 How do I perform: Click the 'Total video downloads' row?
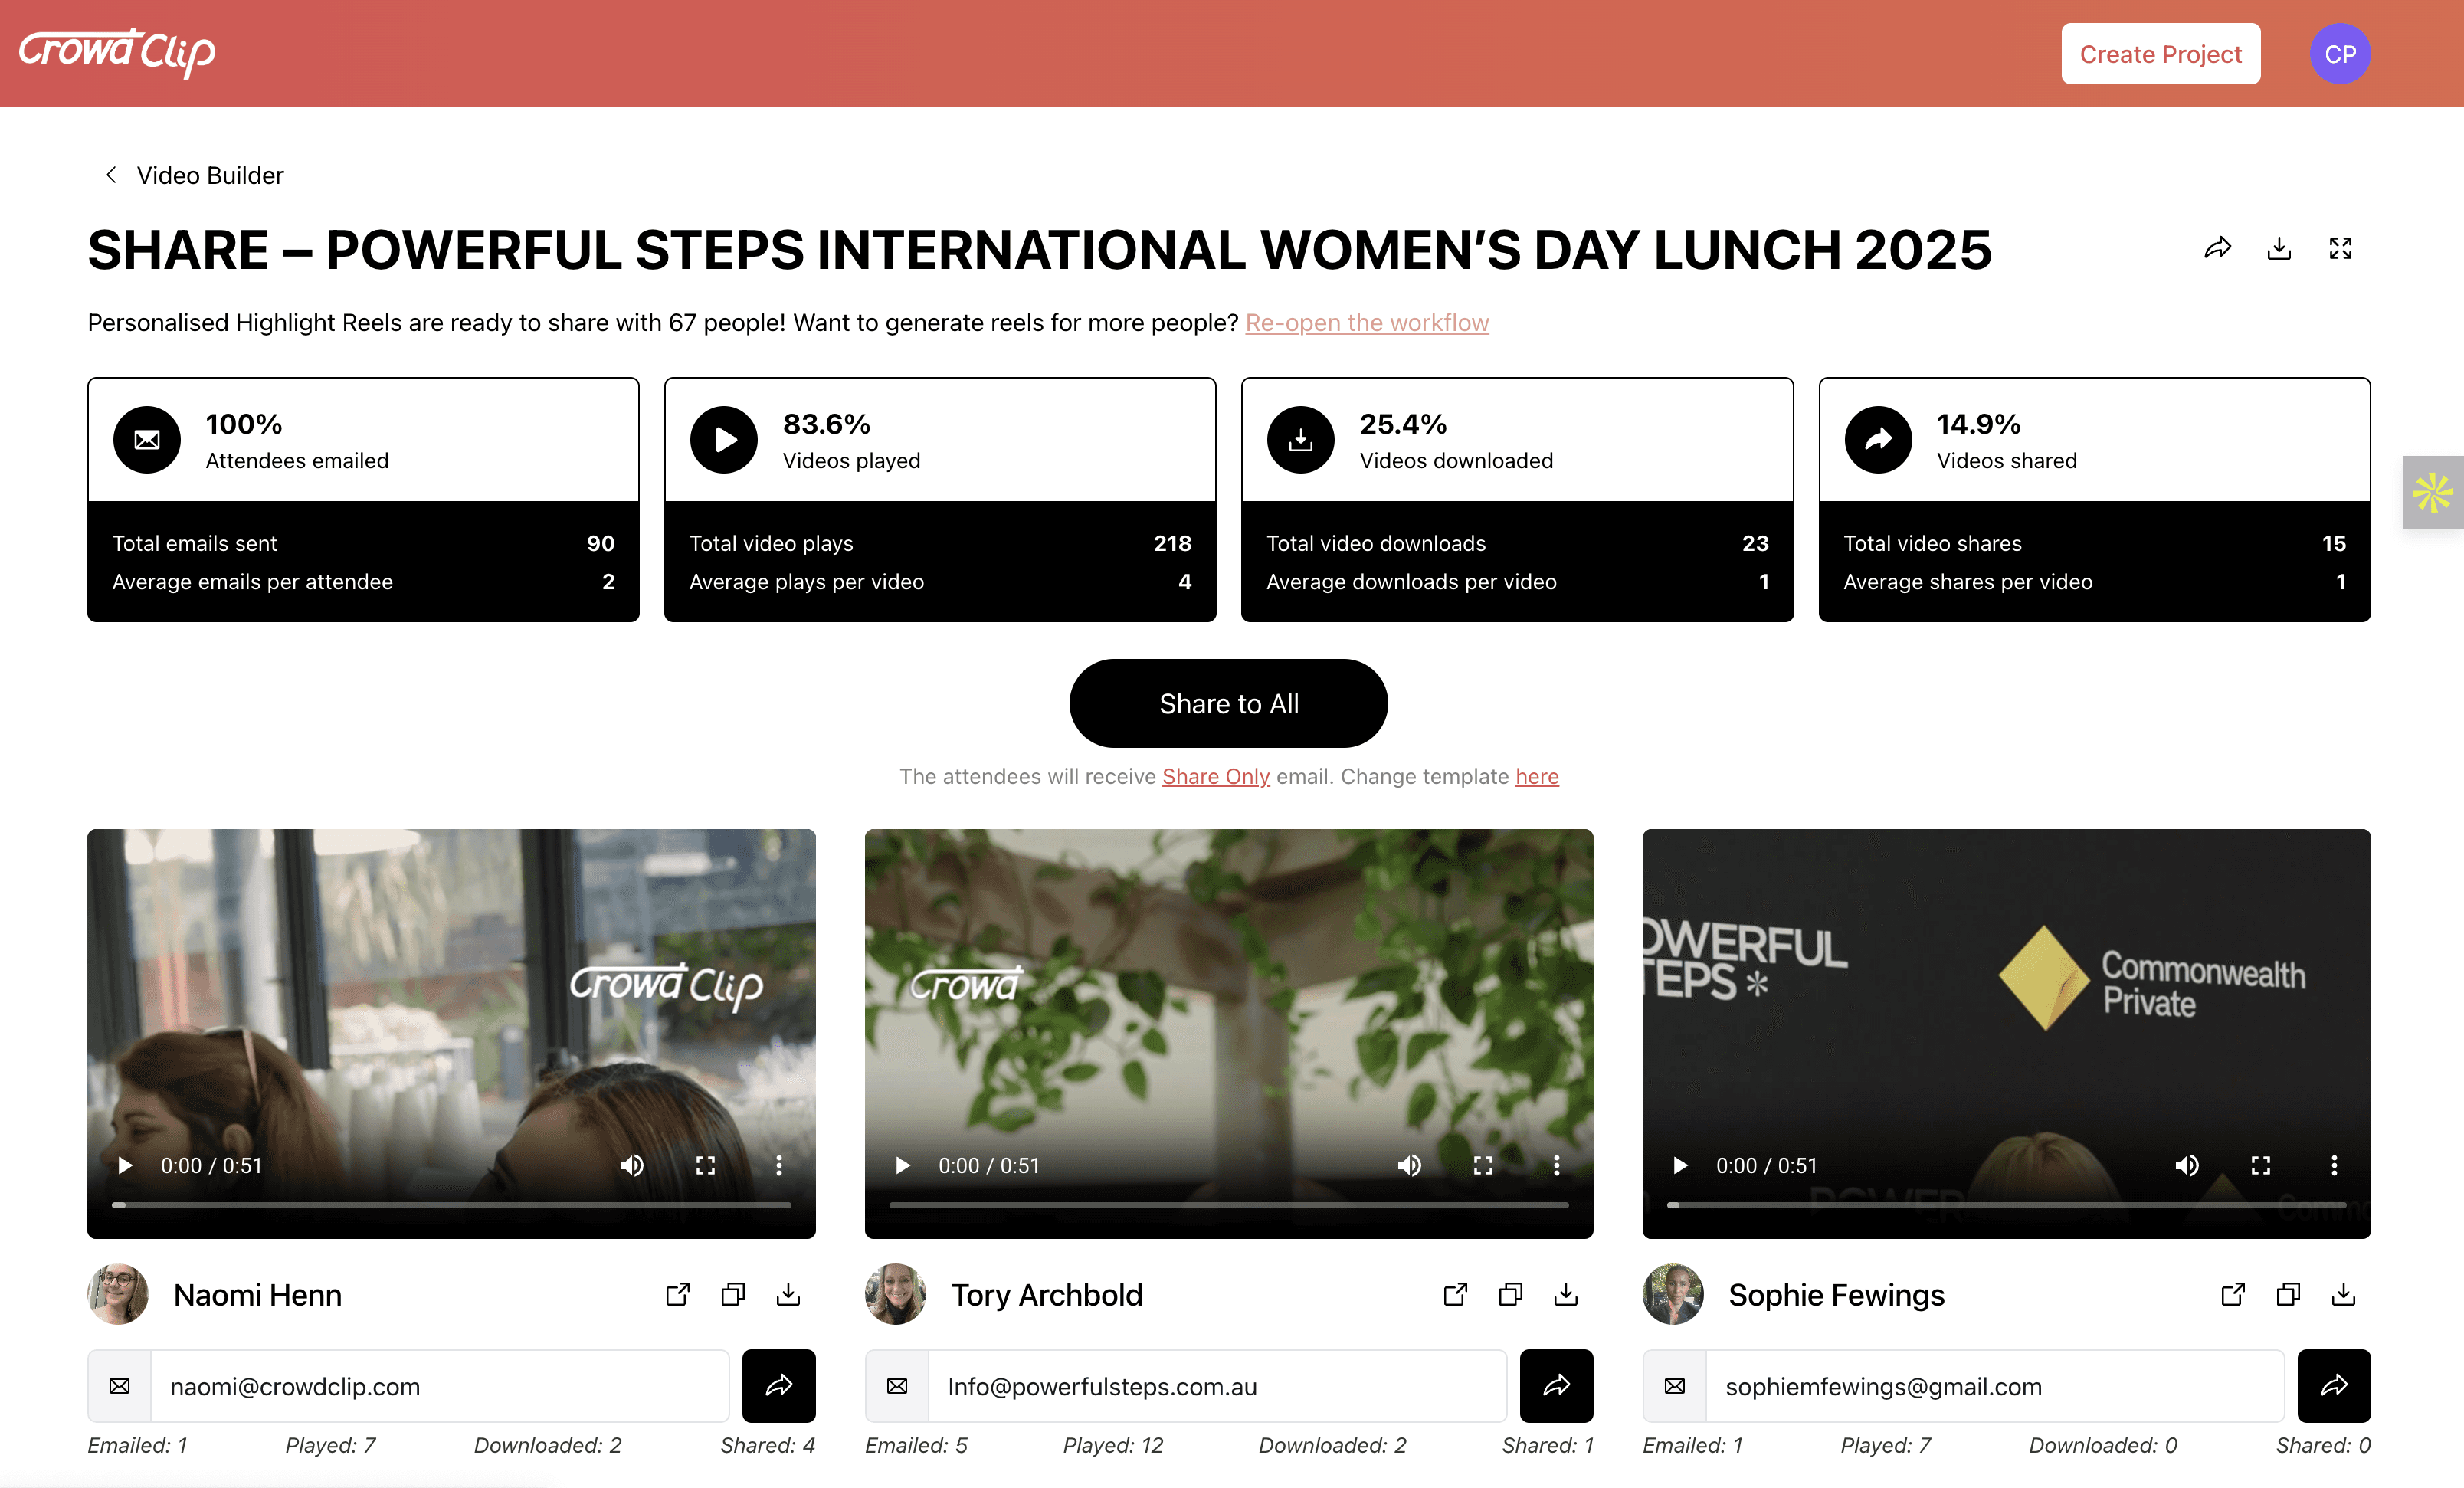coord(1517,543)
